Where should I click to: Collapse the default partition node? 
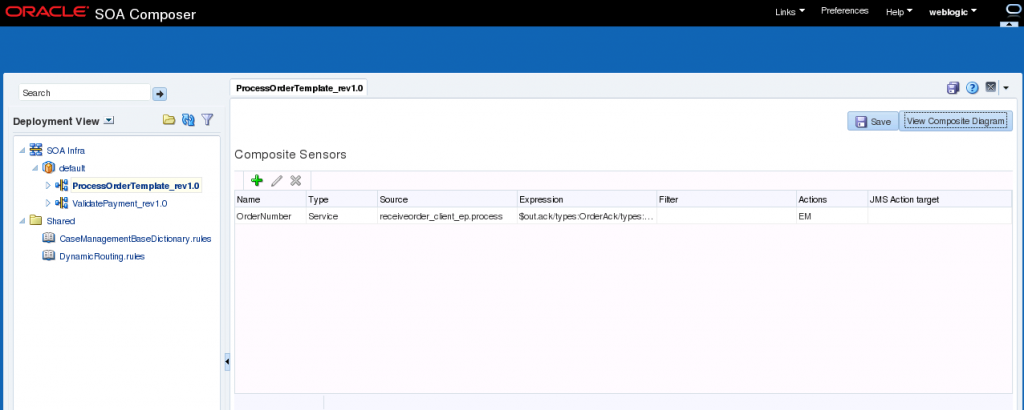pos(35,168)
